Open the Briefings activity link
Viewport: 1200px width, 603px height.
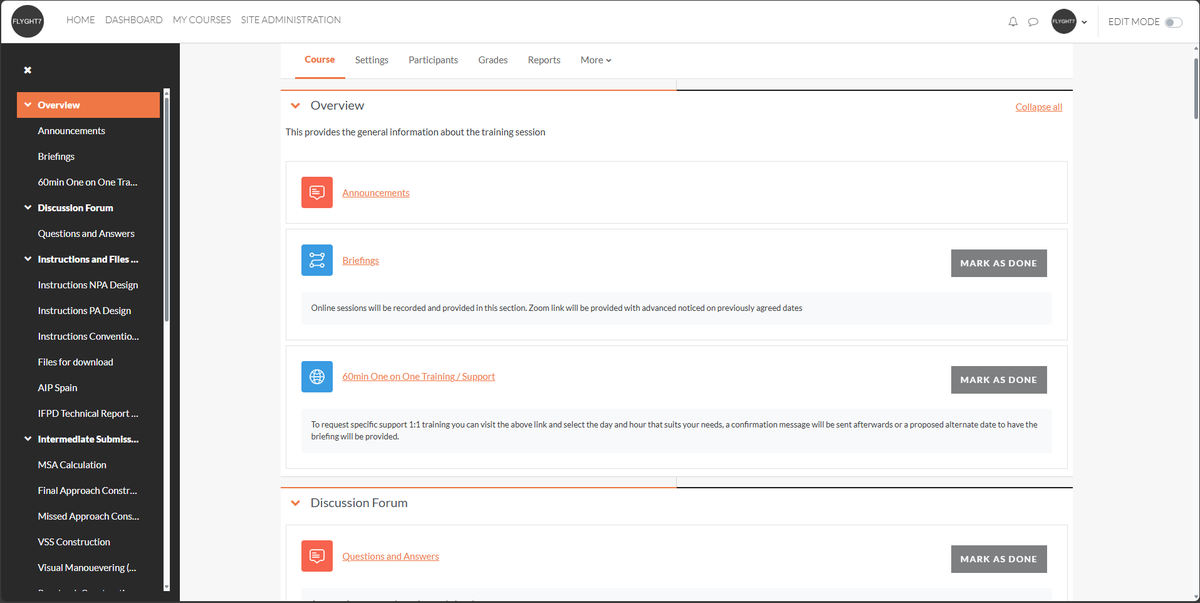coord(361,261)
